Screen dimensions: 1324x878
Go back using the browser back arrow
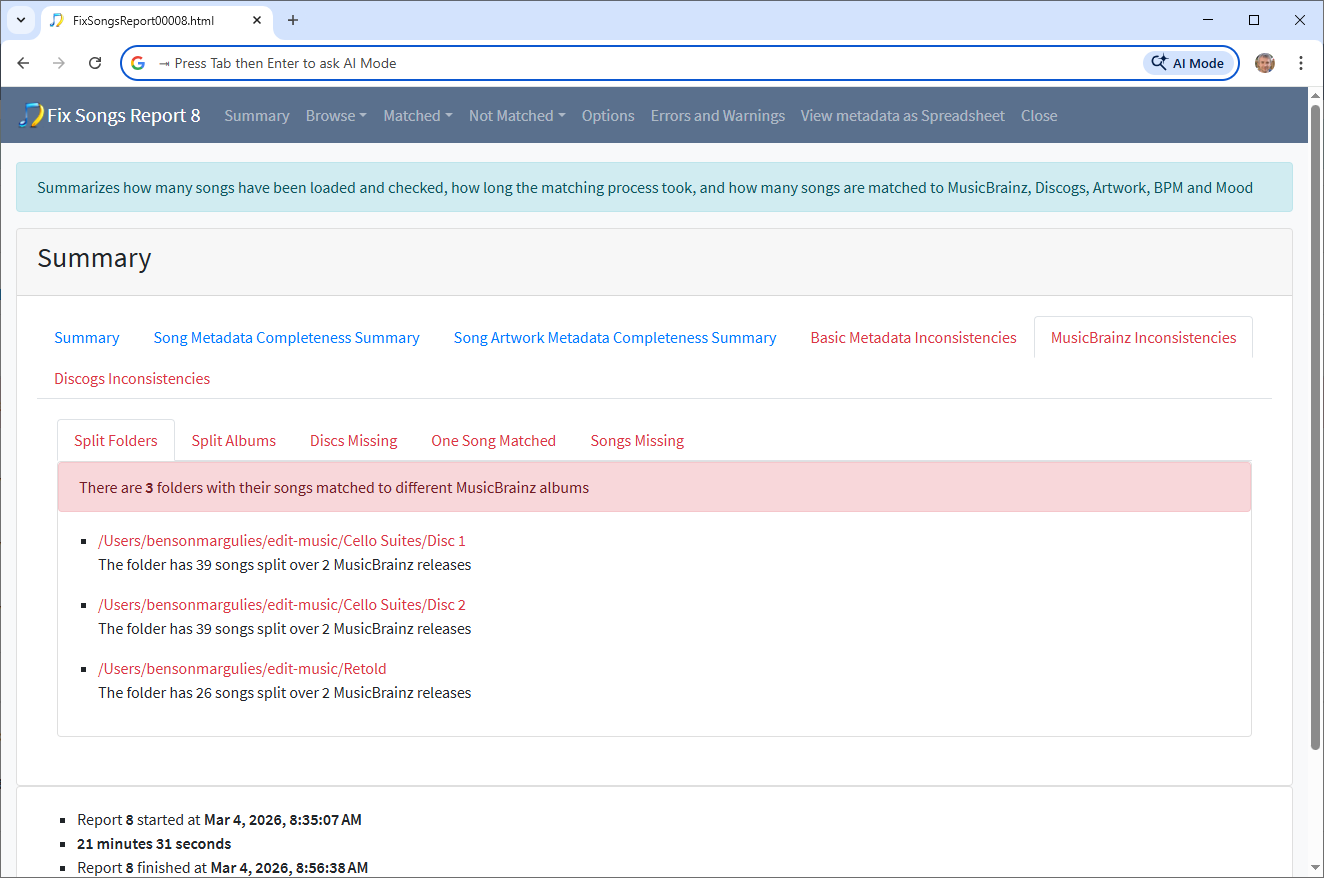click(24, 63)
